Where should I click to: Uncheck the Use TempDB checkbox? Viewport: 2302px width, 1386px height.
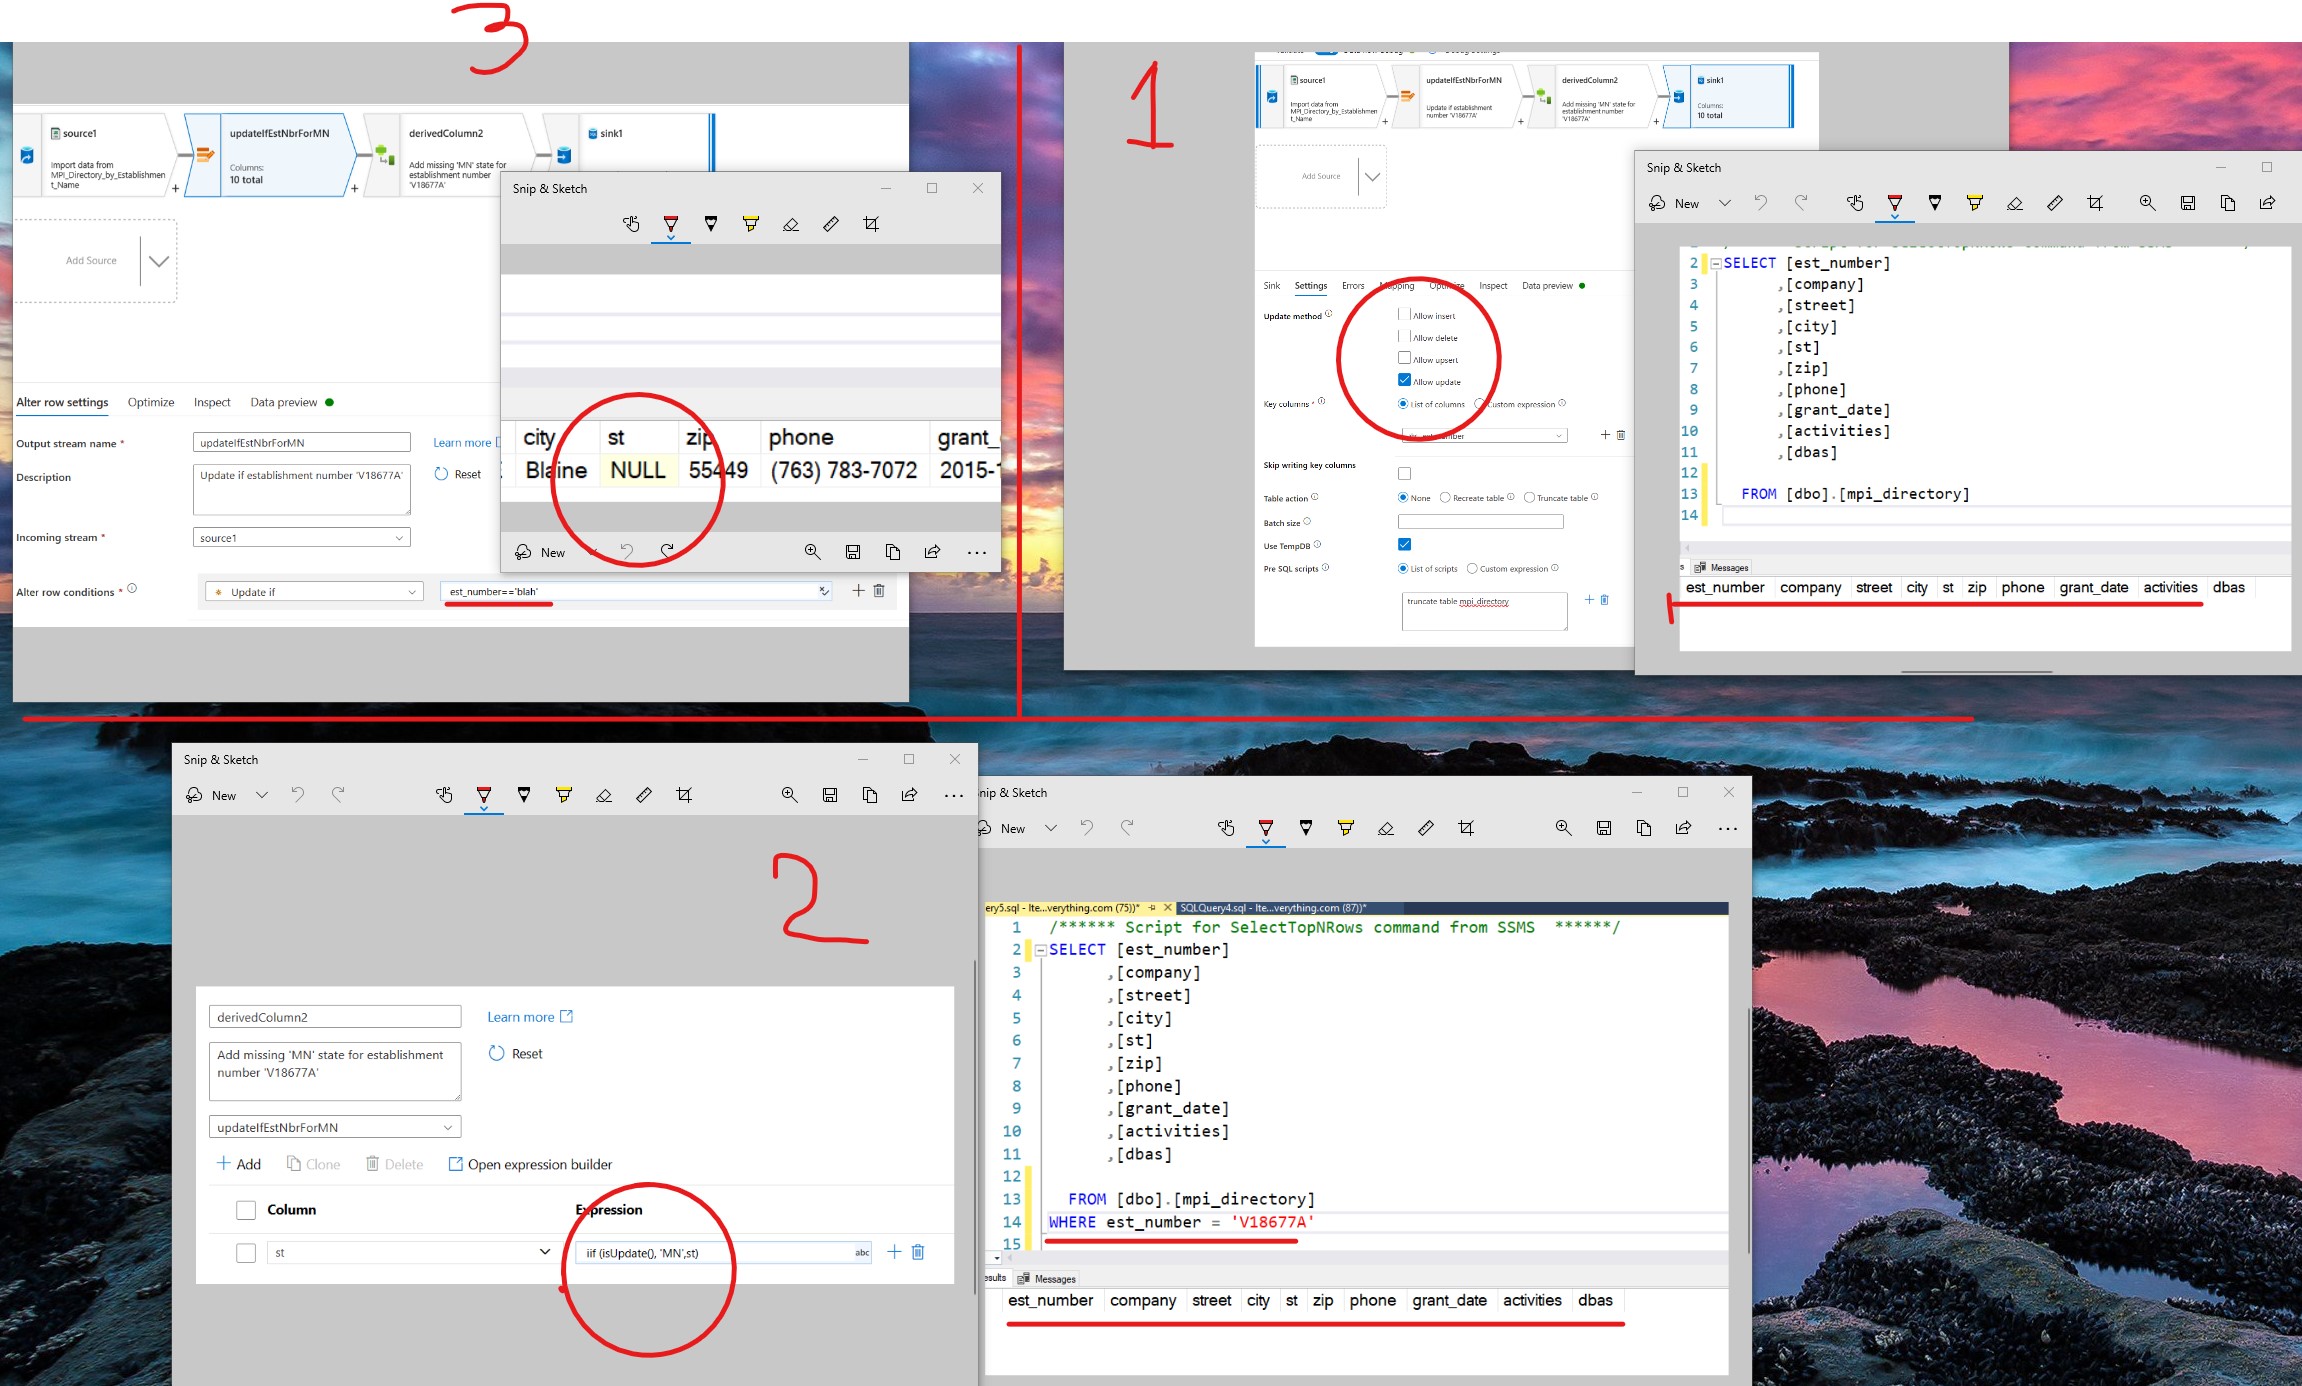click(x=1404, y=544)
